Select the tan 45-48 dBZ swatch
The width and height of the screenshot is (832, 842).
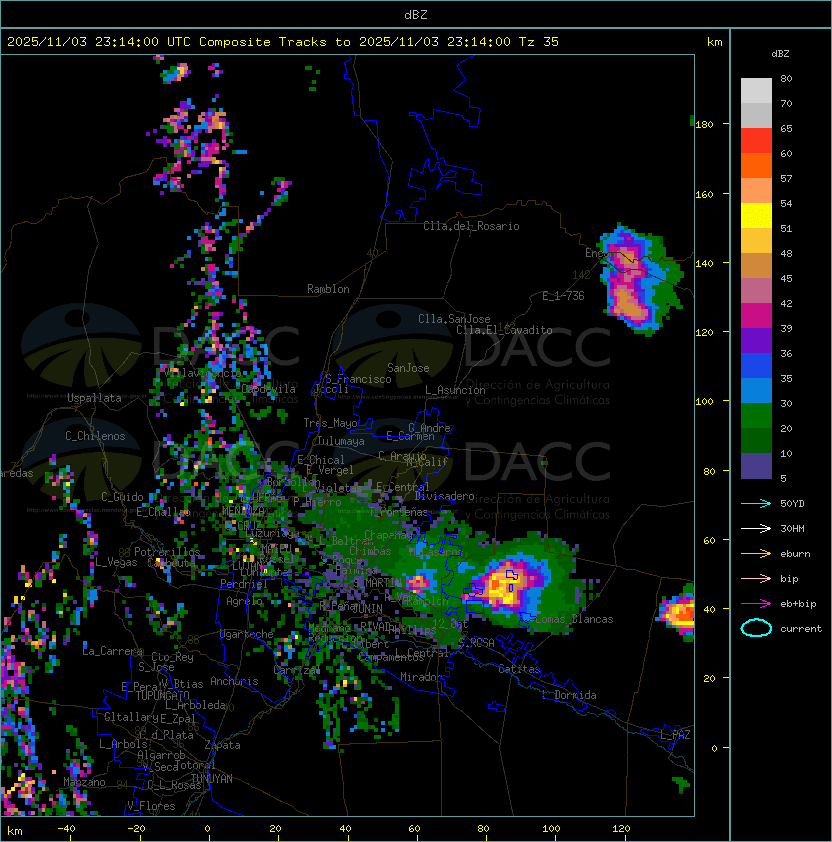click(756, 266)
